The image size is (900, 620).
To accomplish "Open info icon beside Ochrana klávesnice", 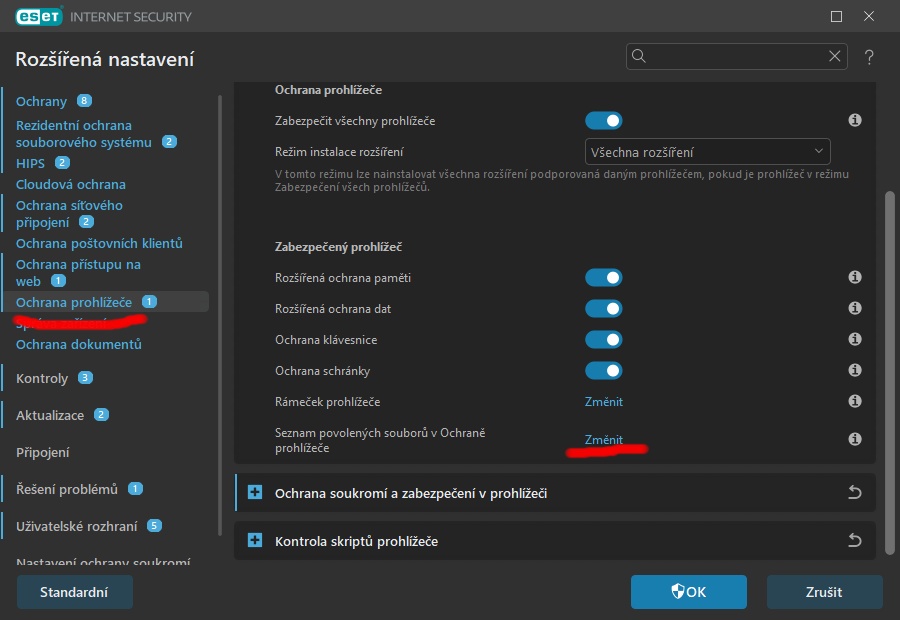I will (x=855, y=339).
